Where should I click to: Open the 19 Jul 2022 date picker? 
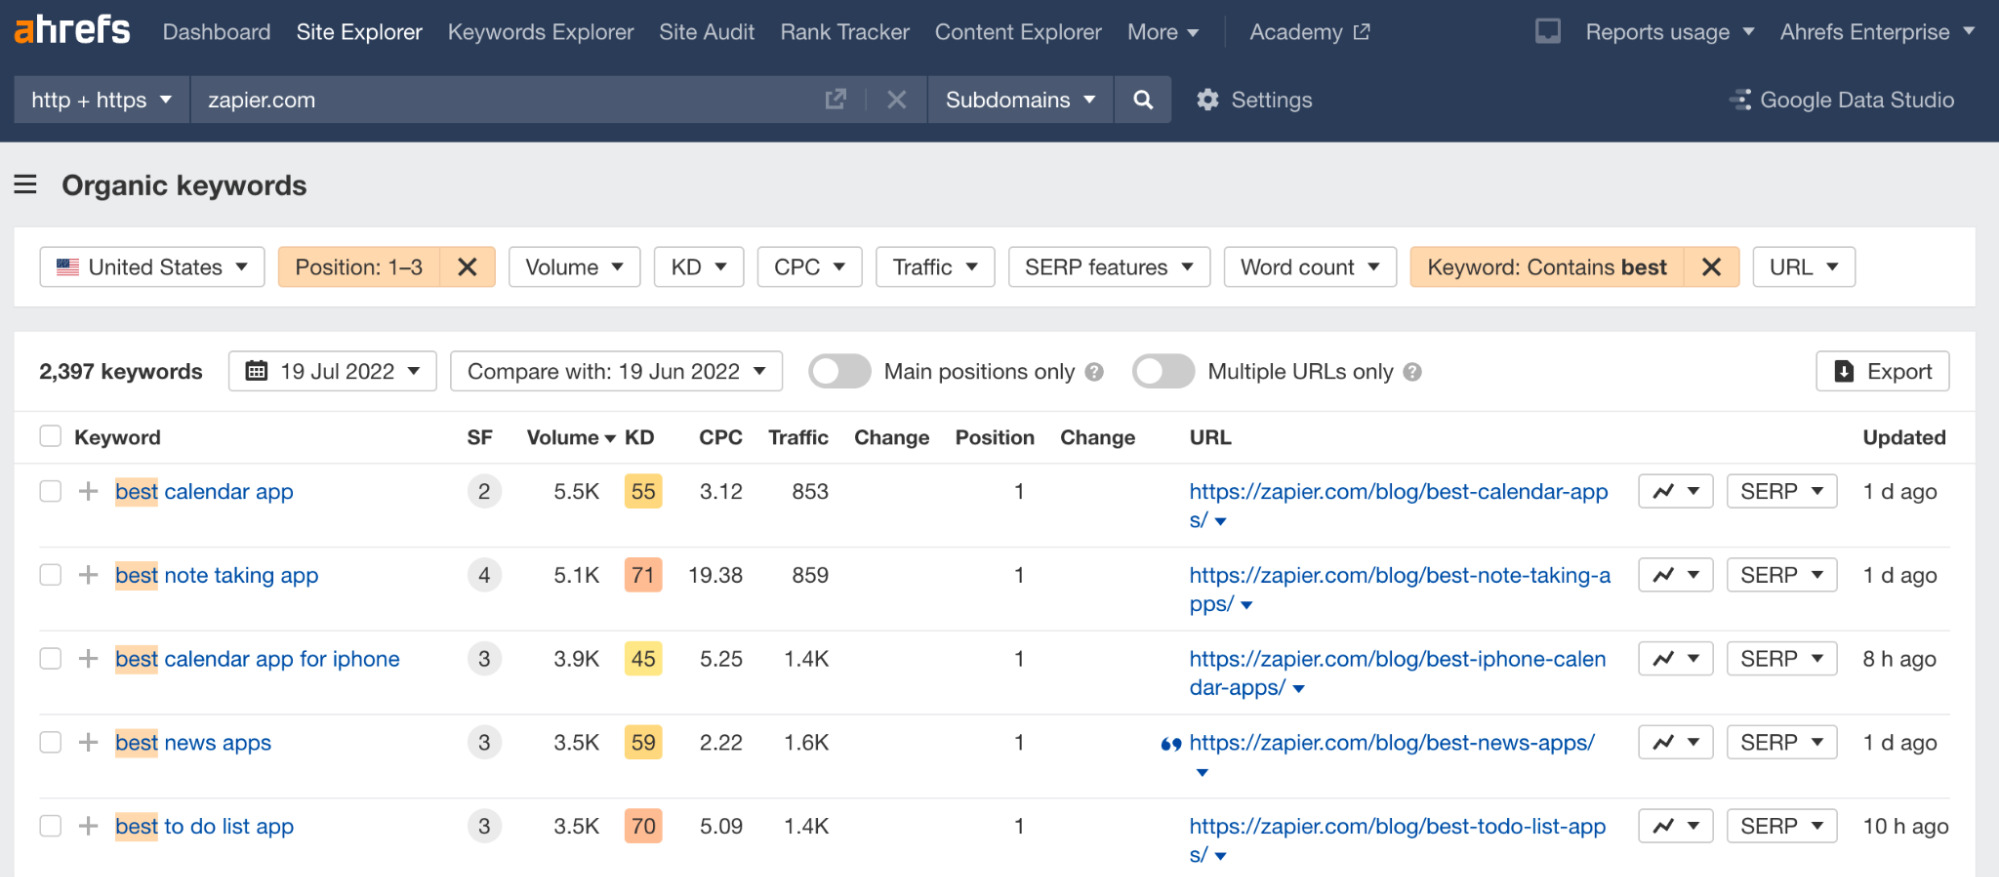[x=332, y=371]
